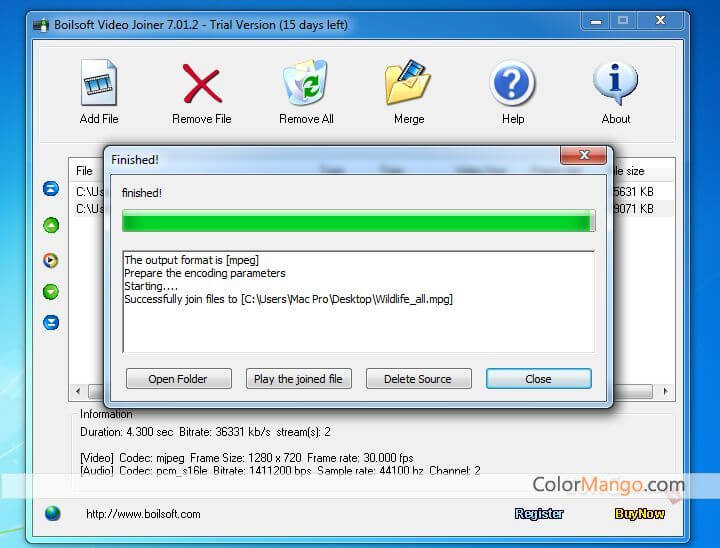Open the About info bubble icon
720x548 pixels.
click(x=615, y=83)
